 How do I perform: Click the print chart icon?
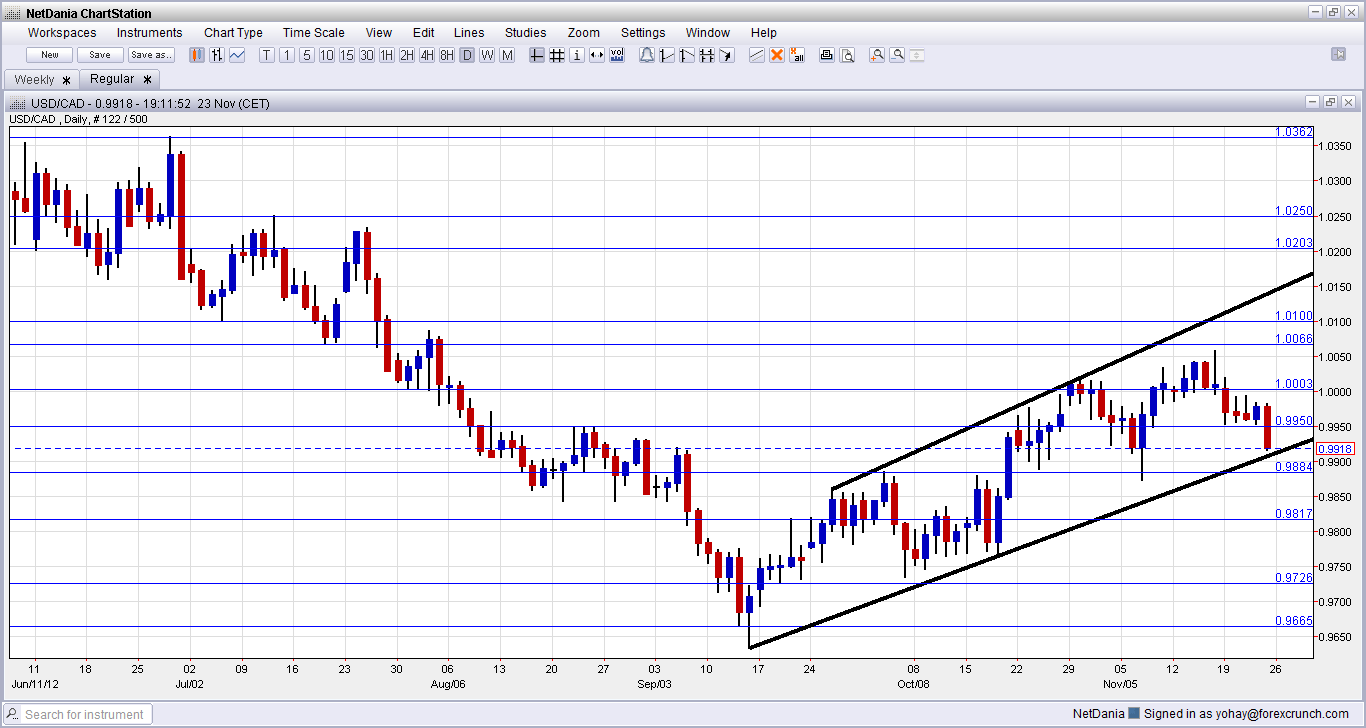click(827, 55)
